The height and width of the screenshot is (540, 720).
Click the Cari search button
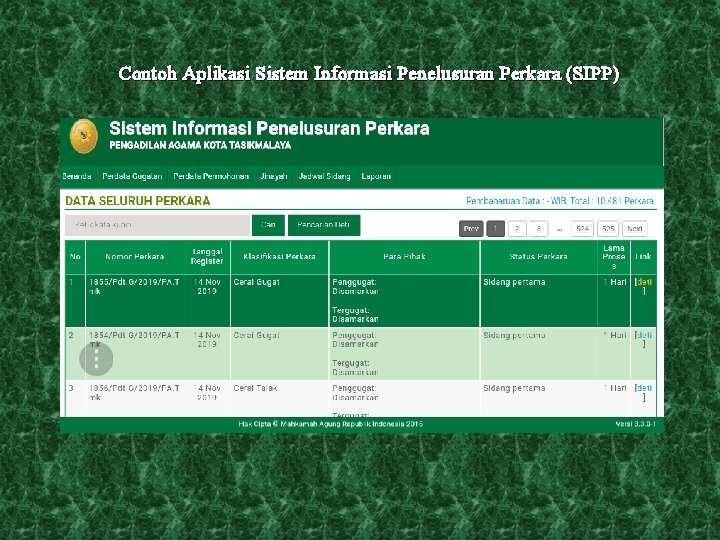[x=268, y=225]
